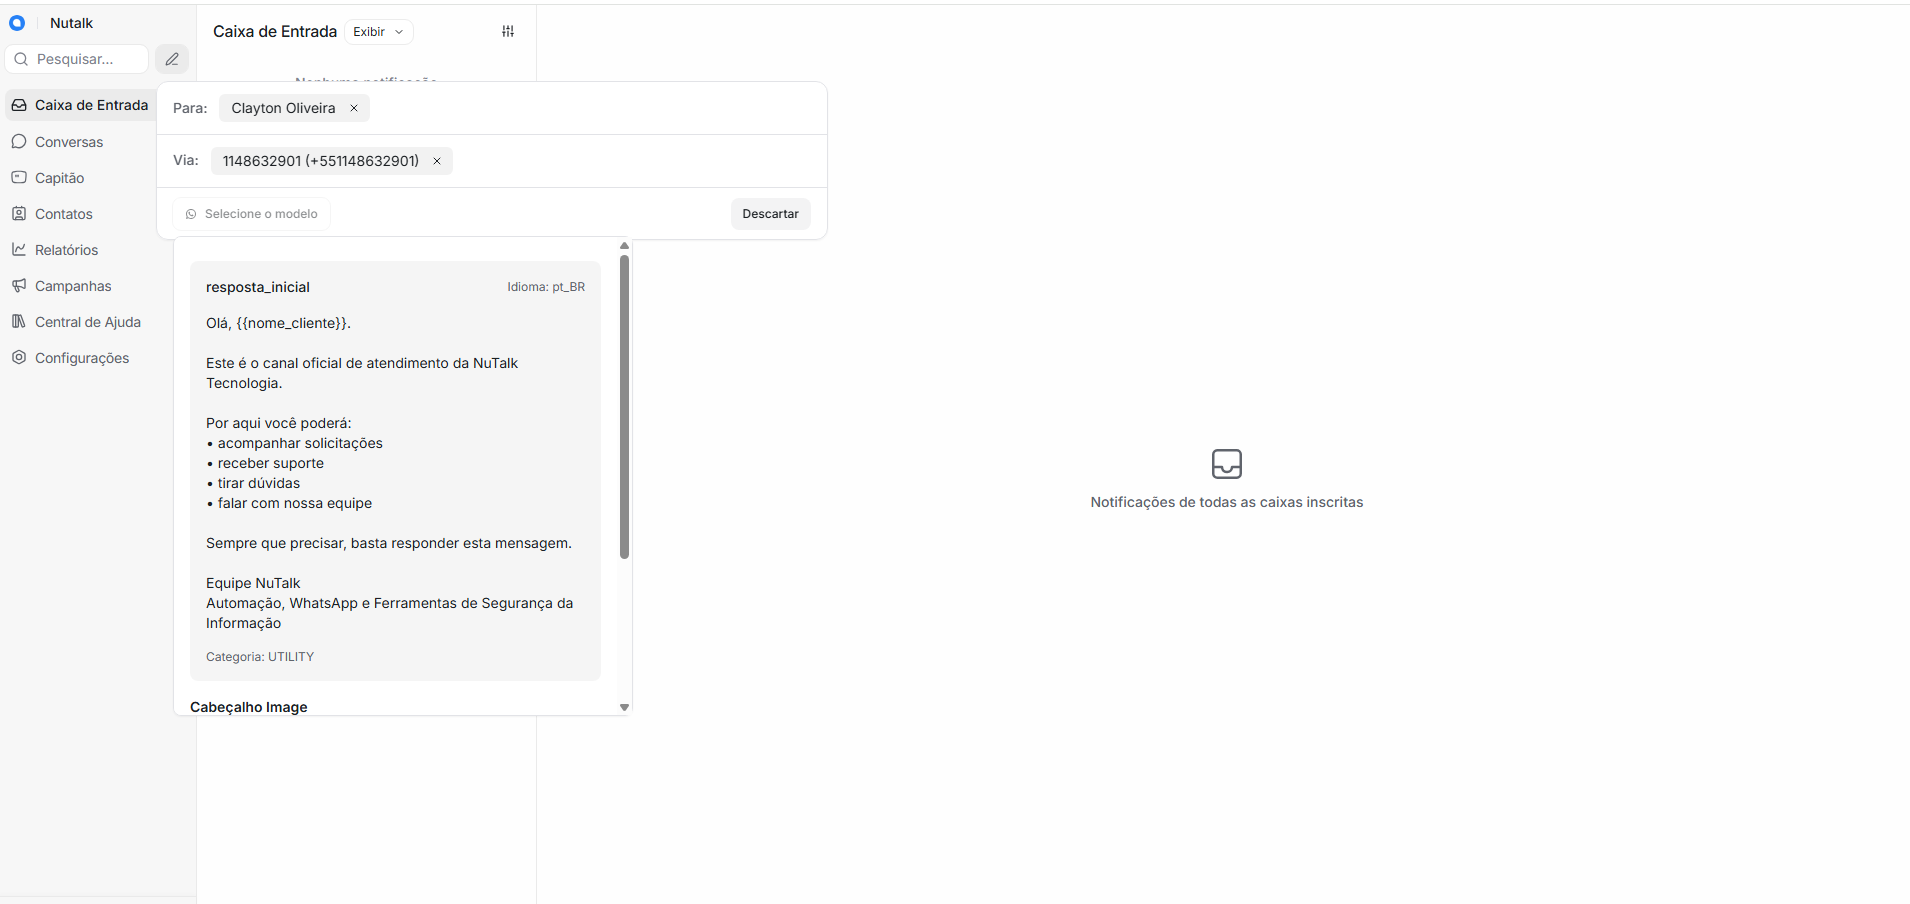Open the compose new message pencil icon
The image size is (1910, 904).
pyautogui.click(x=172, y=59)
